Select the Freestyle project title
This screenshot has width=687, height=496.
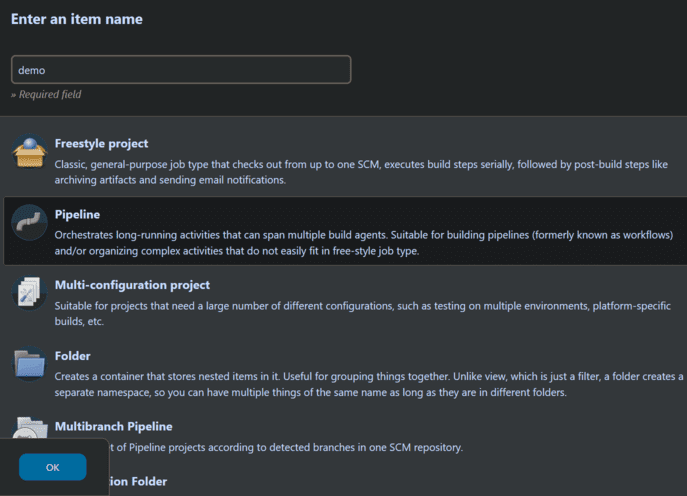[x=101, y=143]
